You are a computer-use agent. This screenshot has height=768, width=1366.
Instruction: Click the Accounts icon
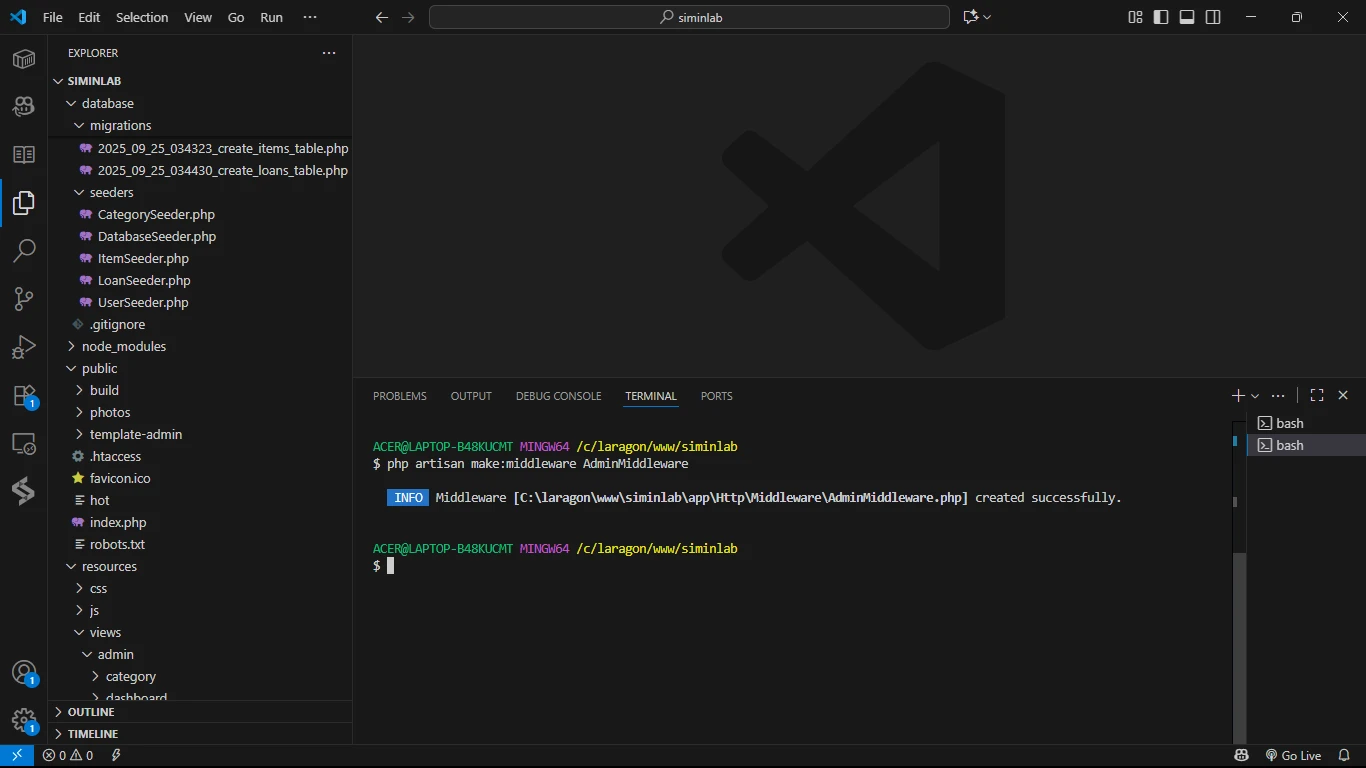click(24, 673)
